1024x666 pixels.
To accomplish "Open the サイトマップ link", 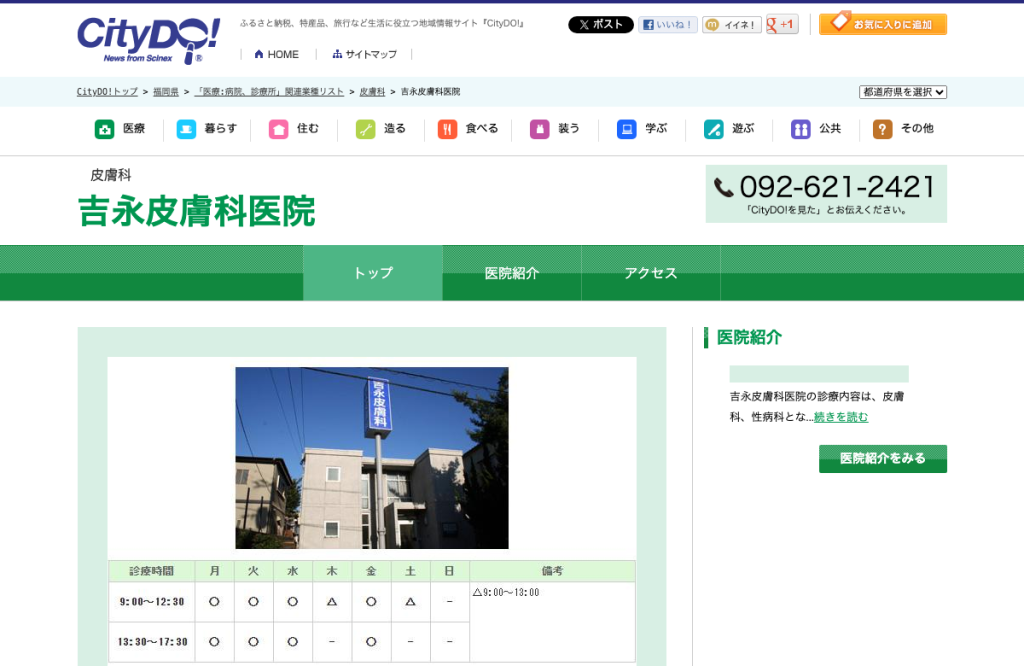I will [364, 54].
